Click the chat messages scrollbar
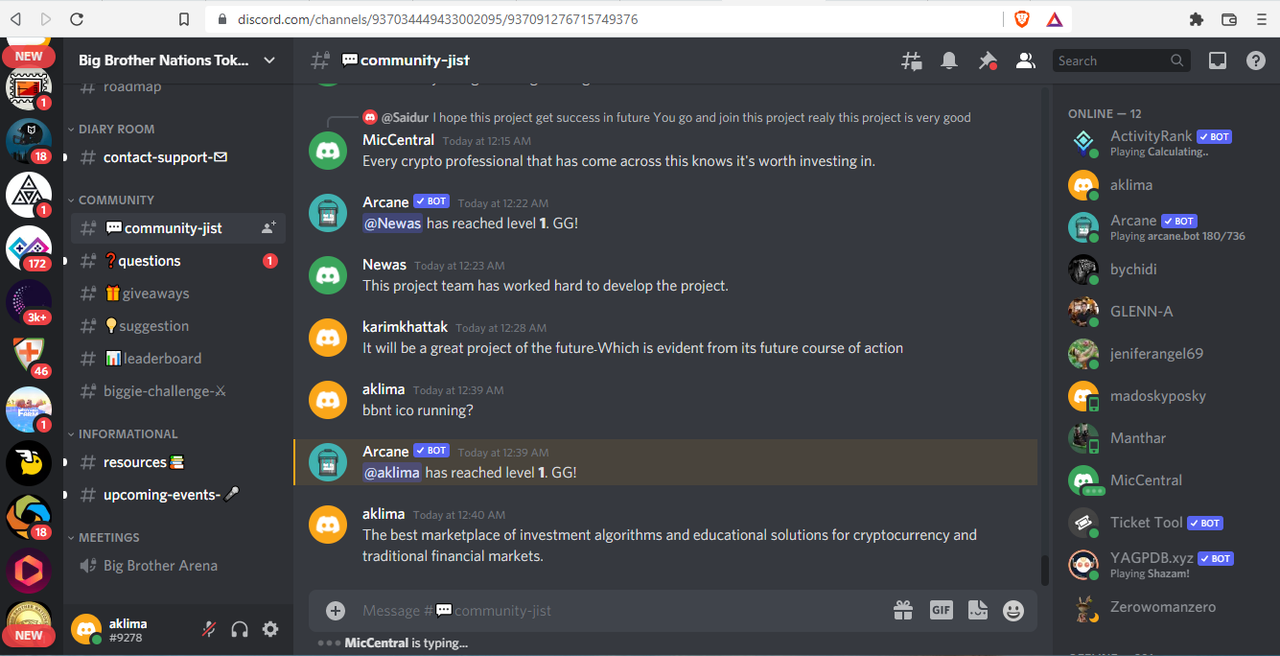Viewport: 1280px width, 656px height. [x=1045, y=570]
